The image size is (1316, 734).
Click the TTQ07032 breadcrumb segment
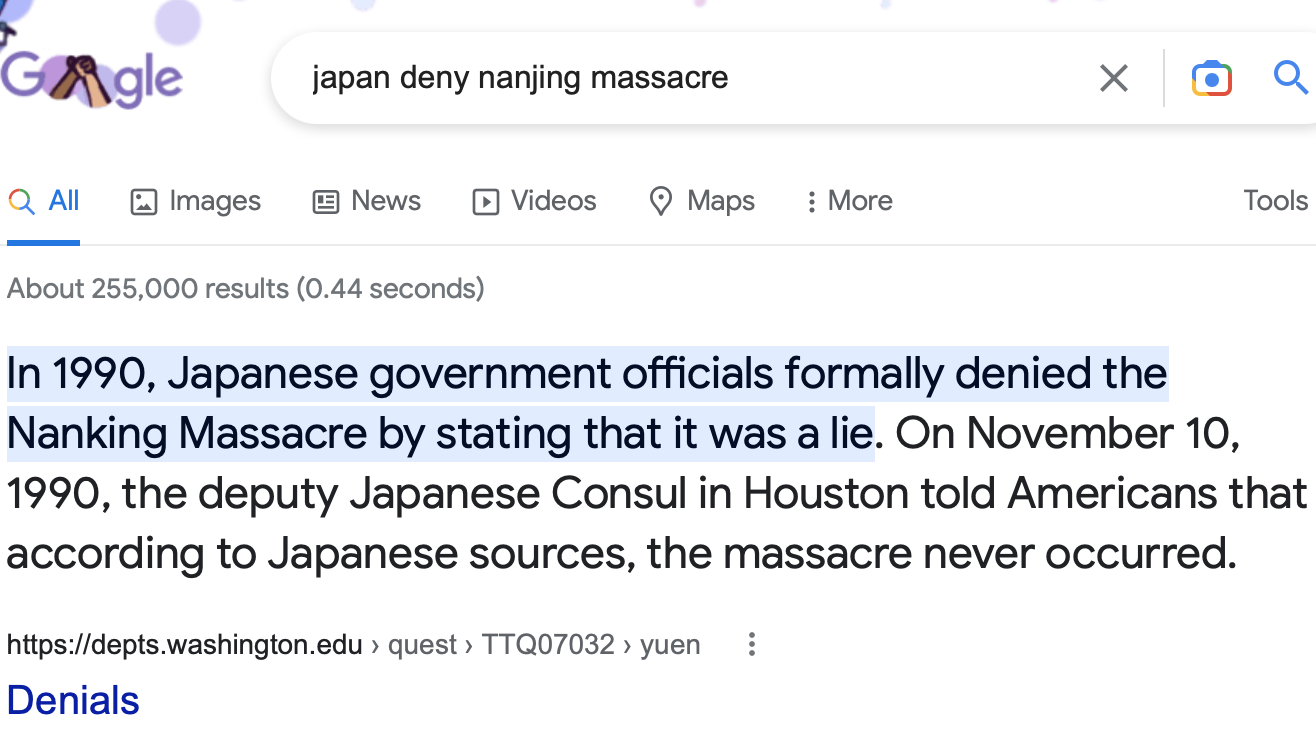click(x=548, y=645)
